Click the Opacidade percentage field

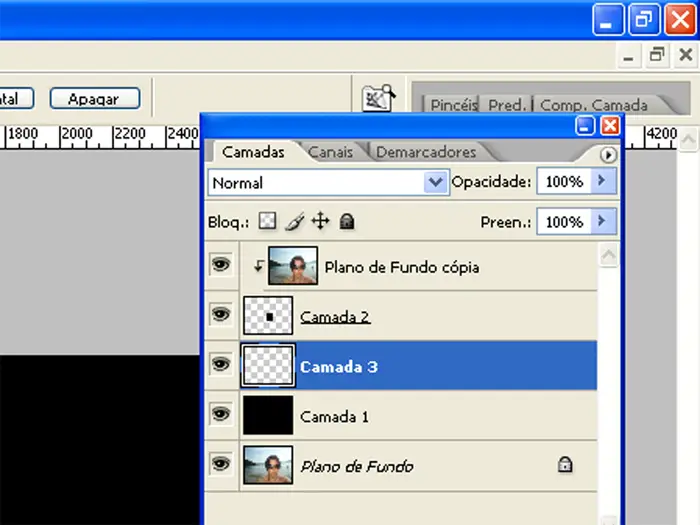point(564,182)
